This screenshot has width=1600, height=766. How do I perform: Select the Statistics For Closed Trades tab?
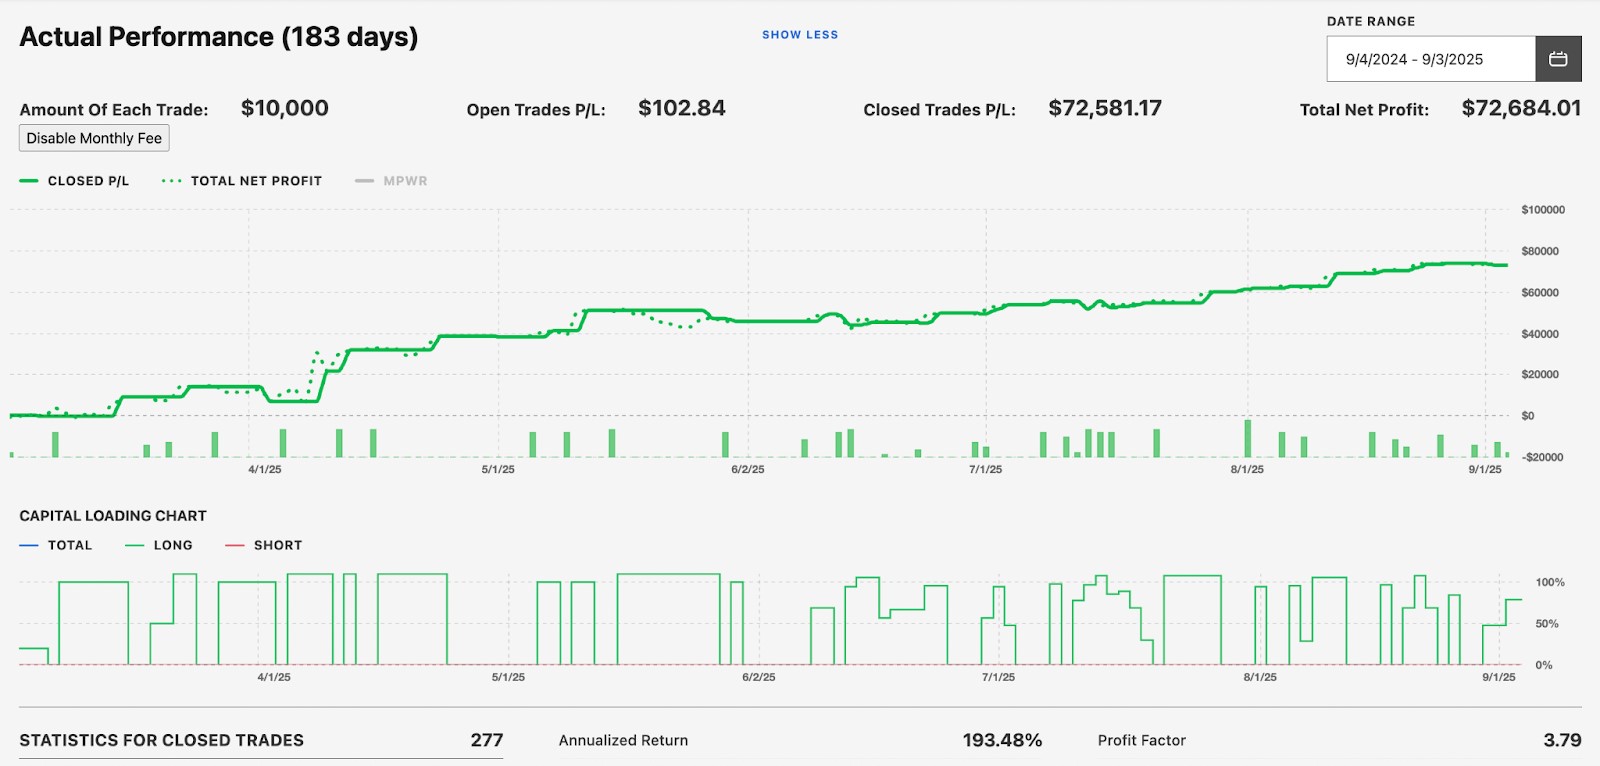162,740
